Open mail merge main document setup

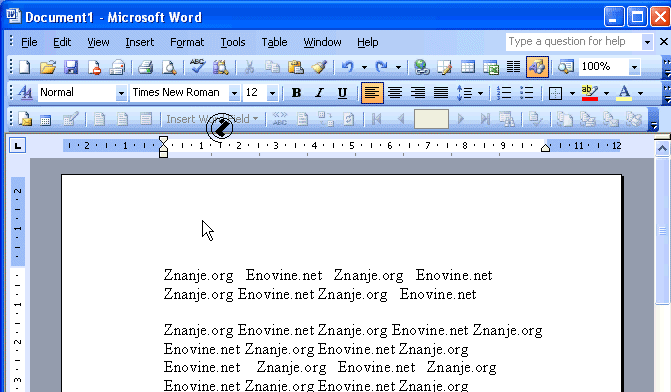tap(25, 119)
